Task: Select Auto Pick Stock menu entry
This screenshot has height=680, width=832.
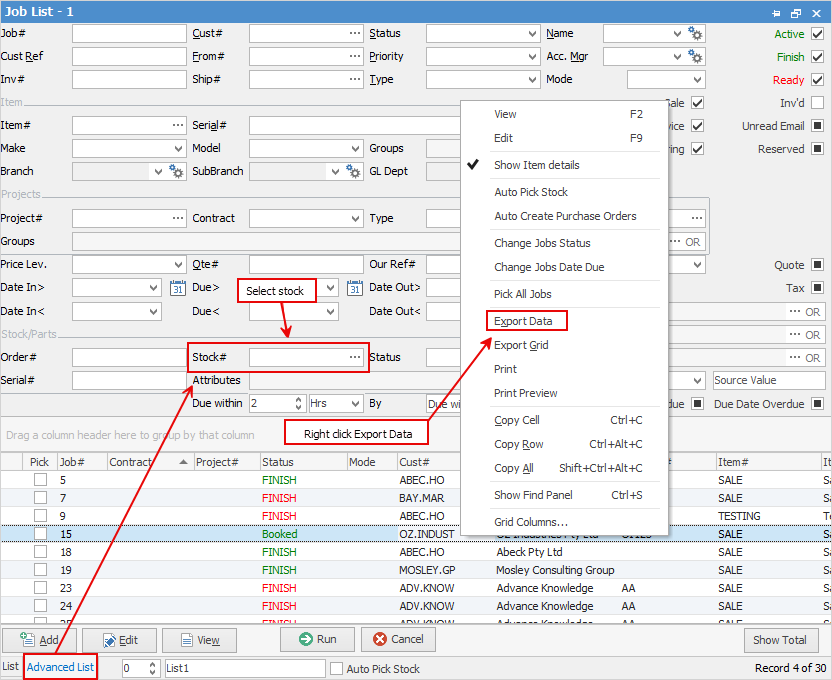Action: click(x=531, y=192)
